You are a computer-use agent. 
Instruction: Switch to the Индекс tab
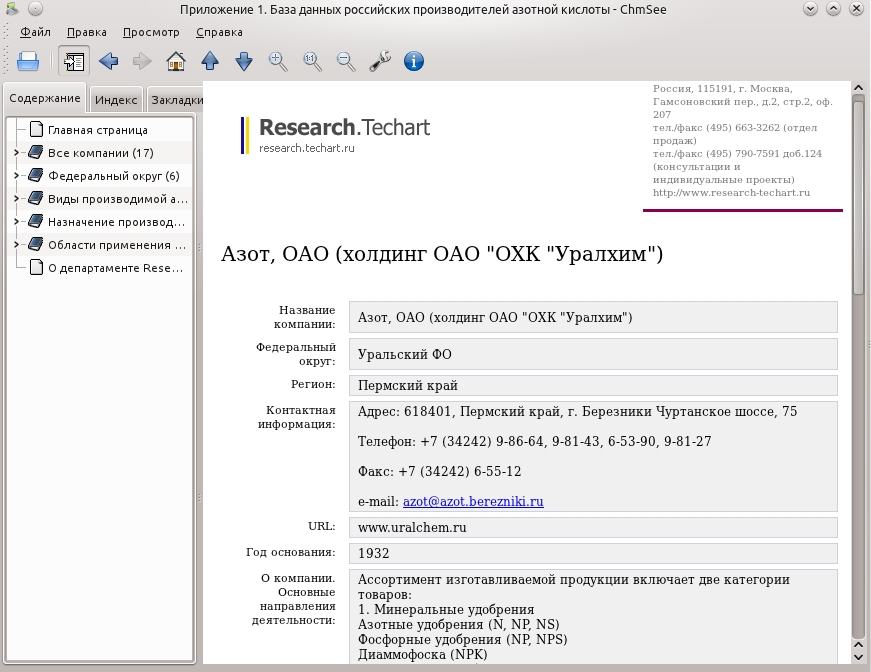click(x=116, y=100)
